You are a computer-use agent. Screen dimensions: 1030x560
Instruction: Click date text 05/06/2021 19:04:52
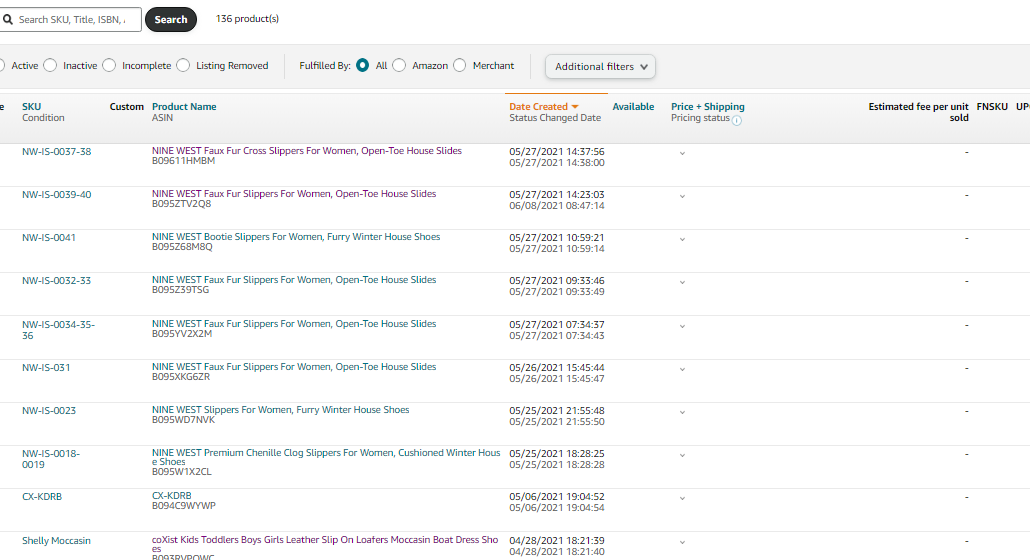(x=557, y=497)
